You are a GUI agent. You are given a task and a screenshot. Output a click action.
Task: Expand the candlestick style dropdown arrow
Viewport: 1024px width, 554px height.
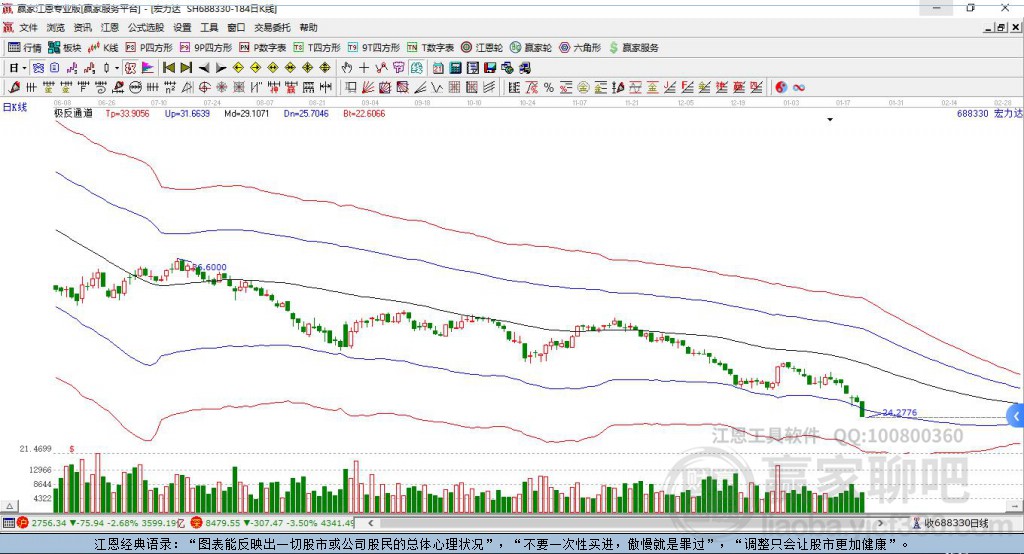(117, 68)
